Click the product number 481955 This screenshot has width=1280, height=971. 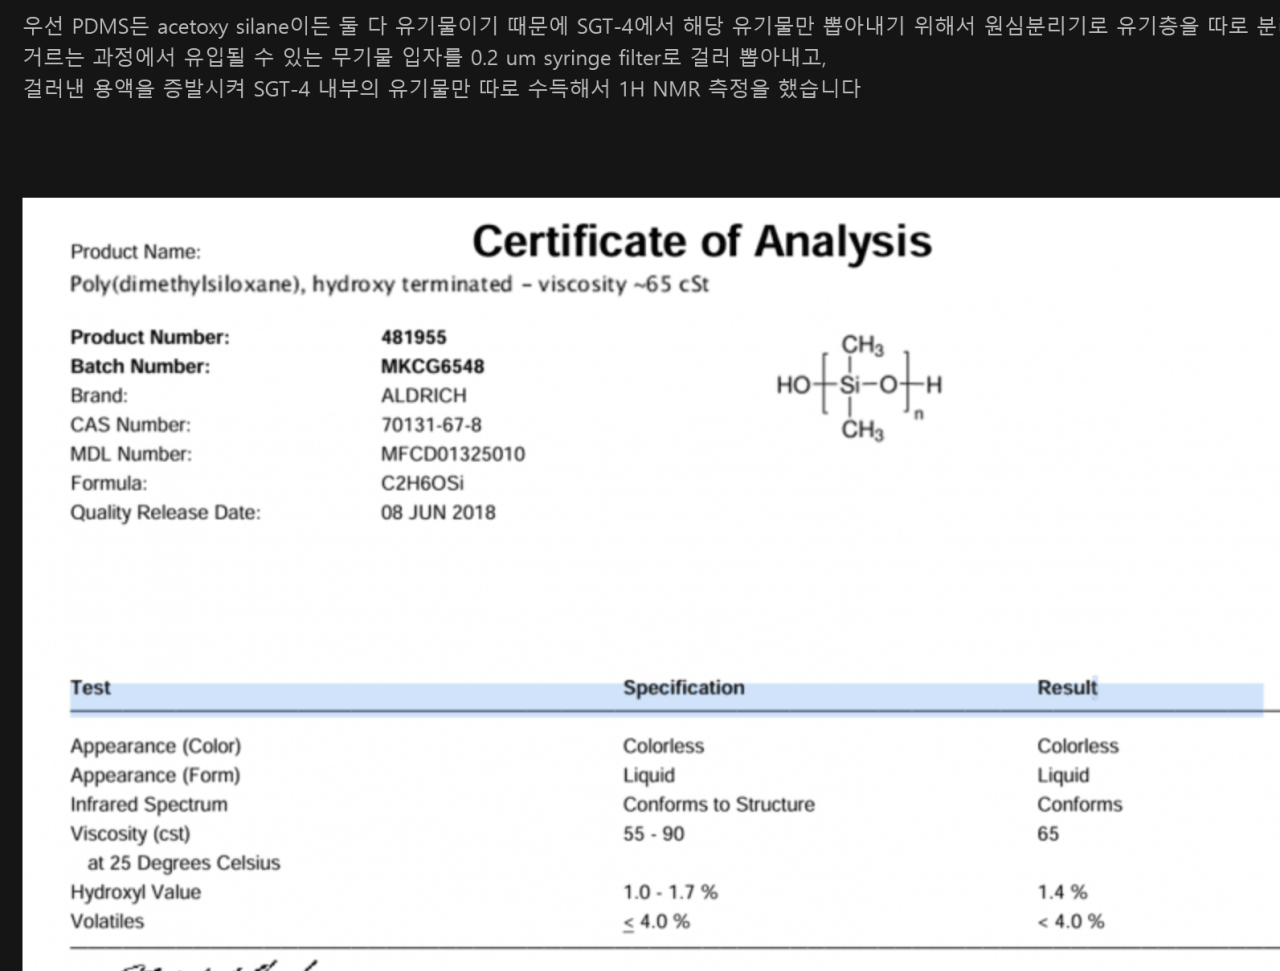point(413,337)
